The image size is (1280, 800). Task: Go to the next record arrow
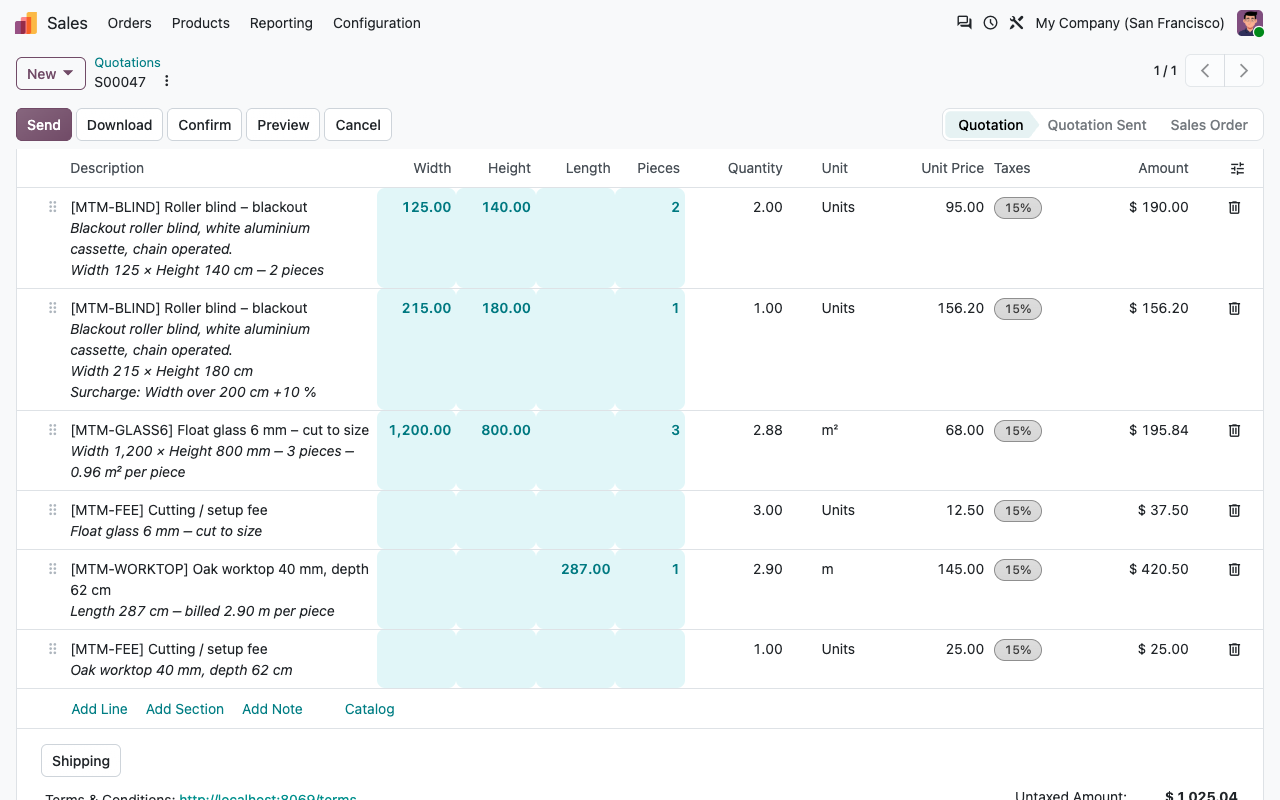[1244, 71]
